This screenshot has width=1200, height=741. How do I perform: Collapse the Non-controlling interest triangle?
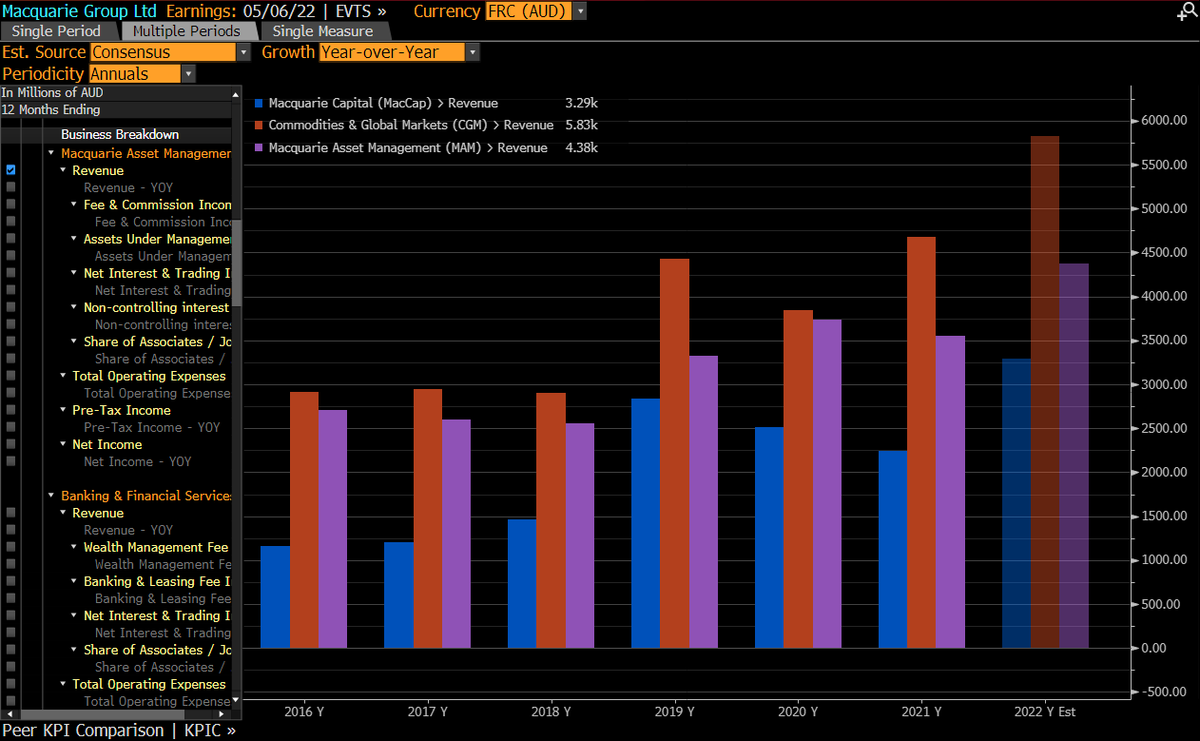74,308
